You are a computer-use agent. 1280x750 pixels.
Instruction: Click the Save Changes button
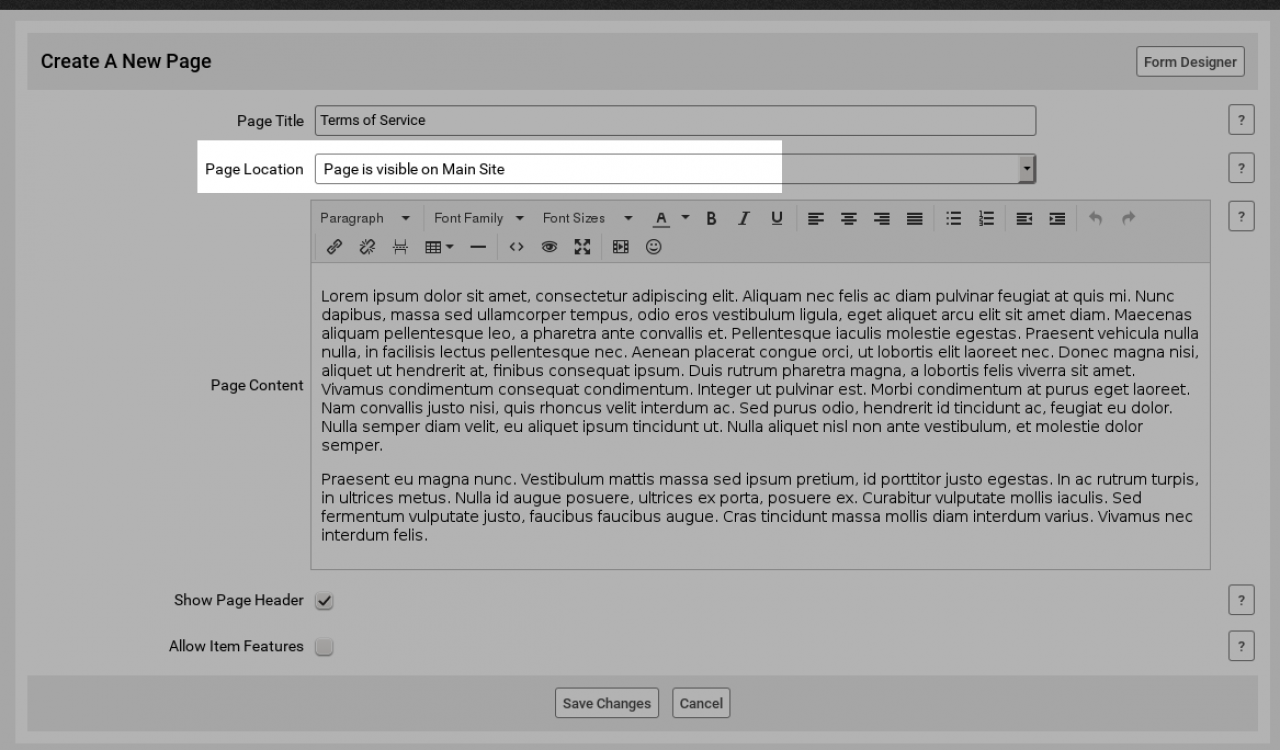pos(607,703)
